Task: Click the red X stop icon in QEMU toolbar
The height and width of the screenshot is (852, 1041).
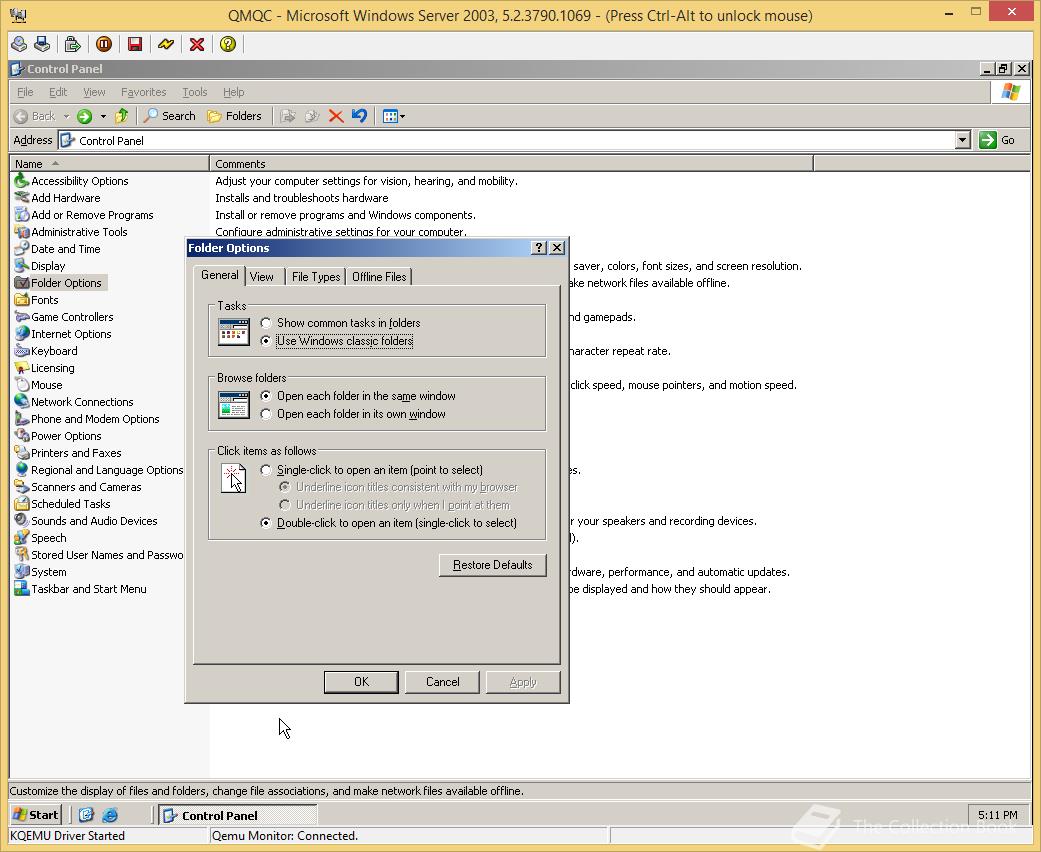Action: (x=197, y=44)
